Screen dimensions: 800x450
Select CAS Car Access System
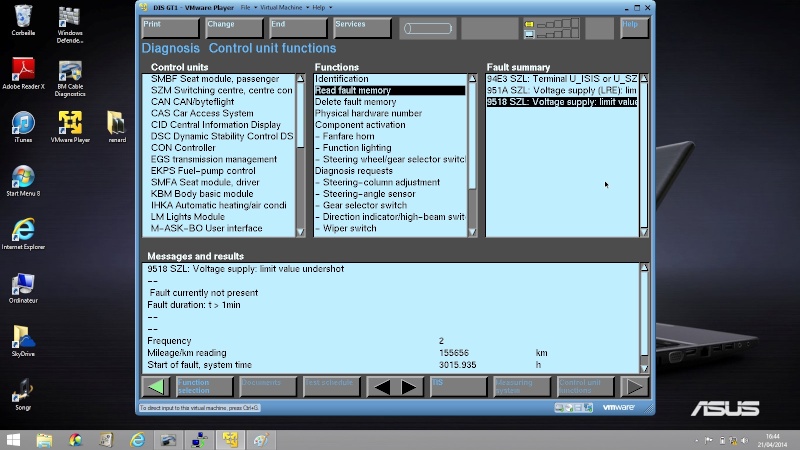click(202, 113)
